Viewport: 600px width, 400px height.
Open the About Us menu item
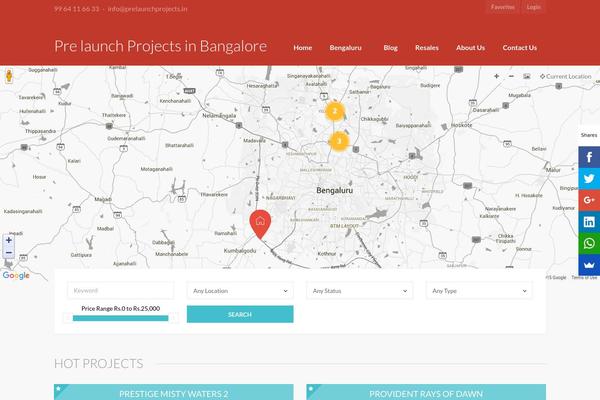pos(470,48)
